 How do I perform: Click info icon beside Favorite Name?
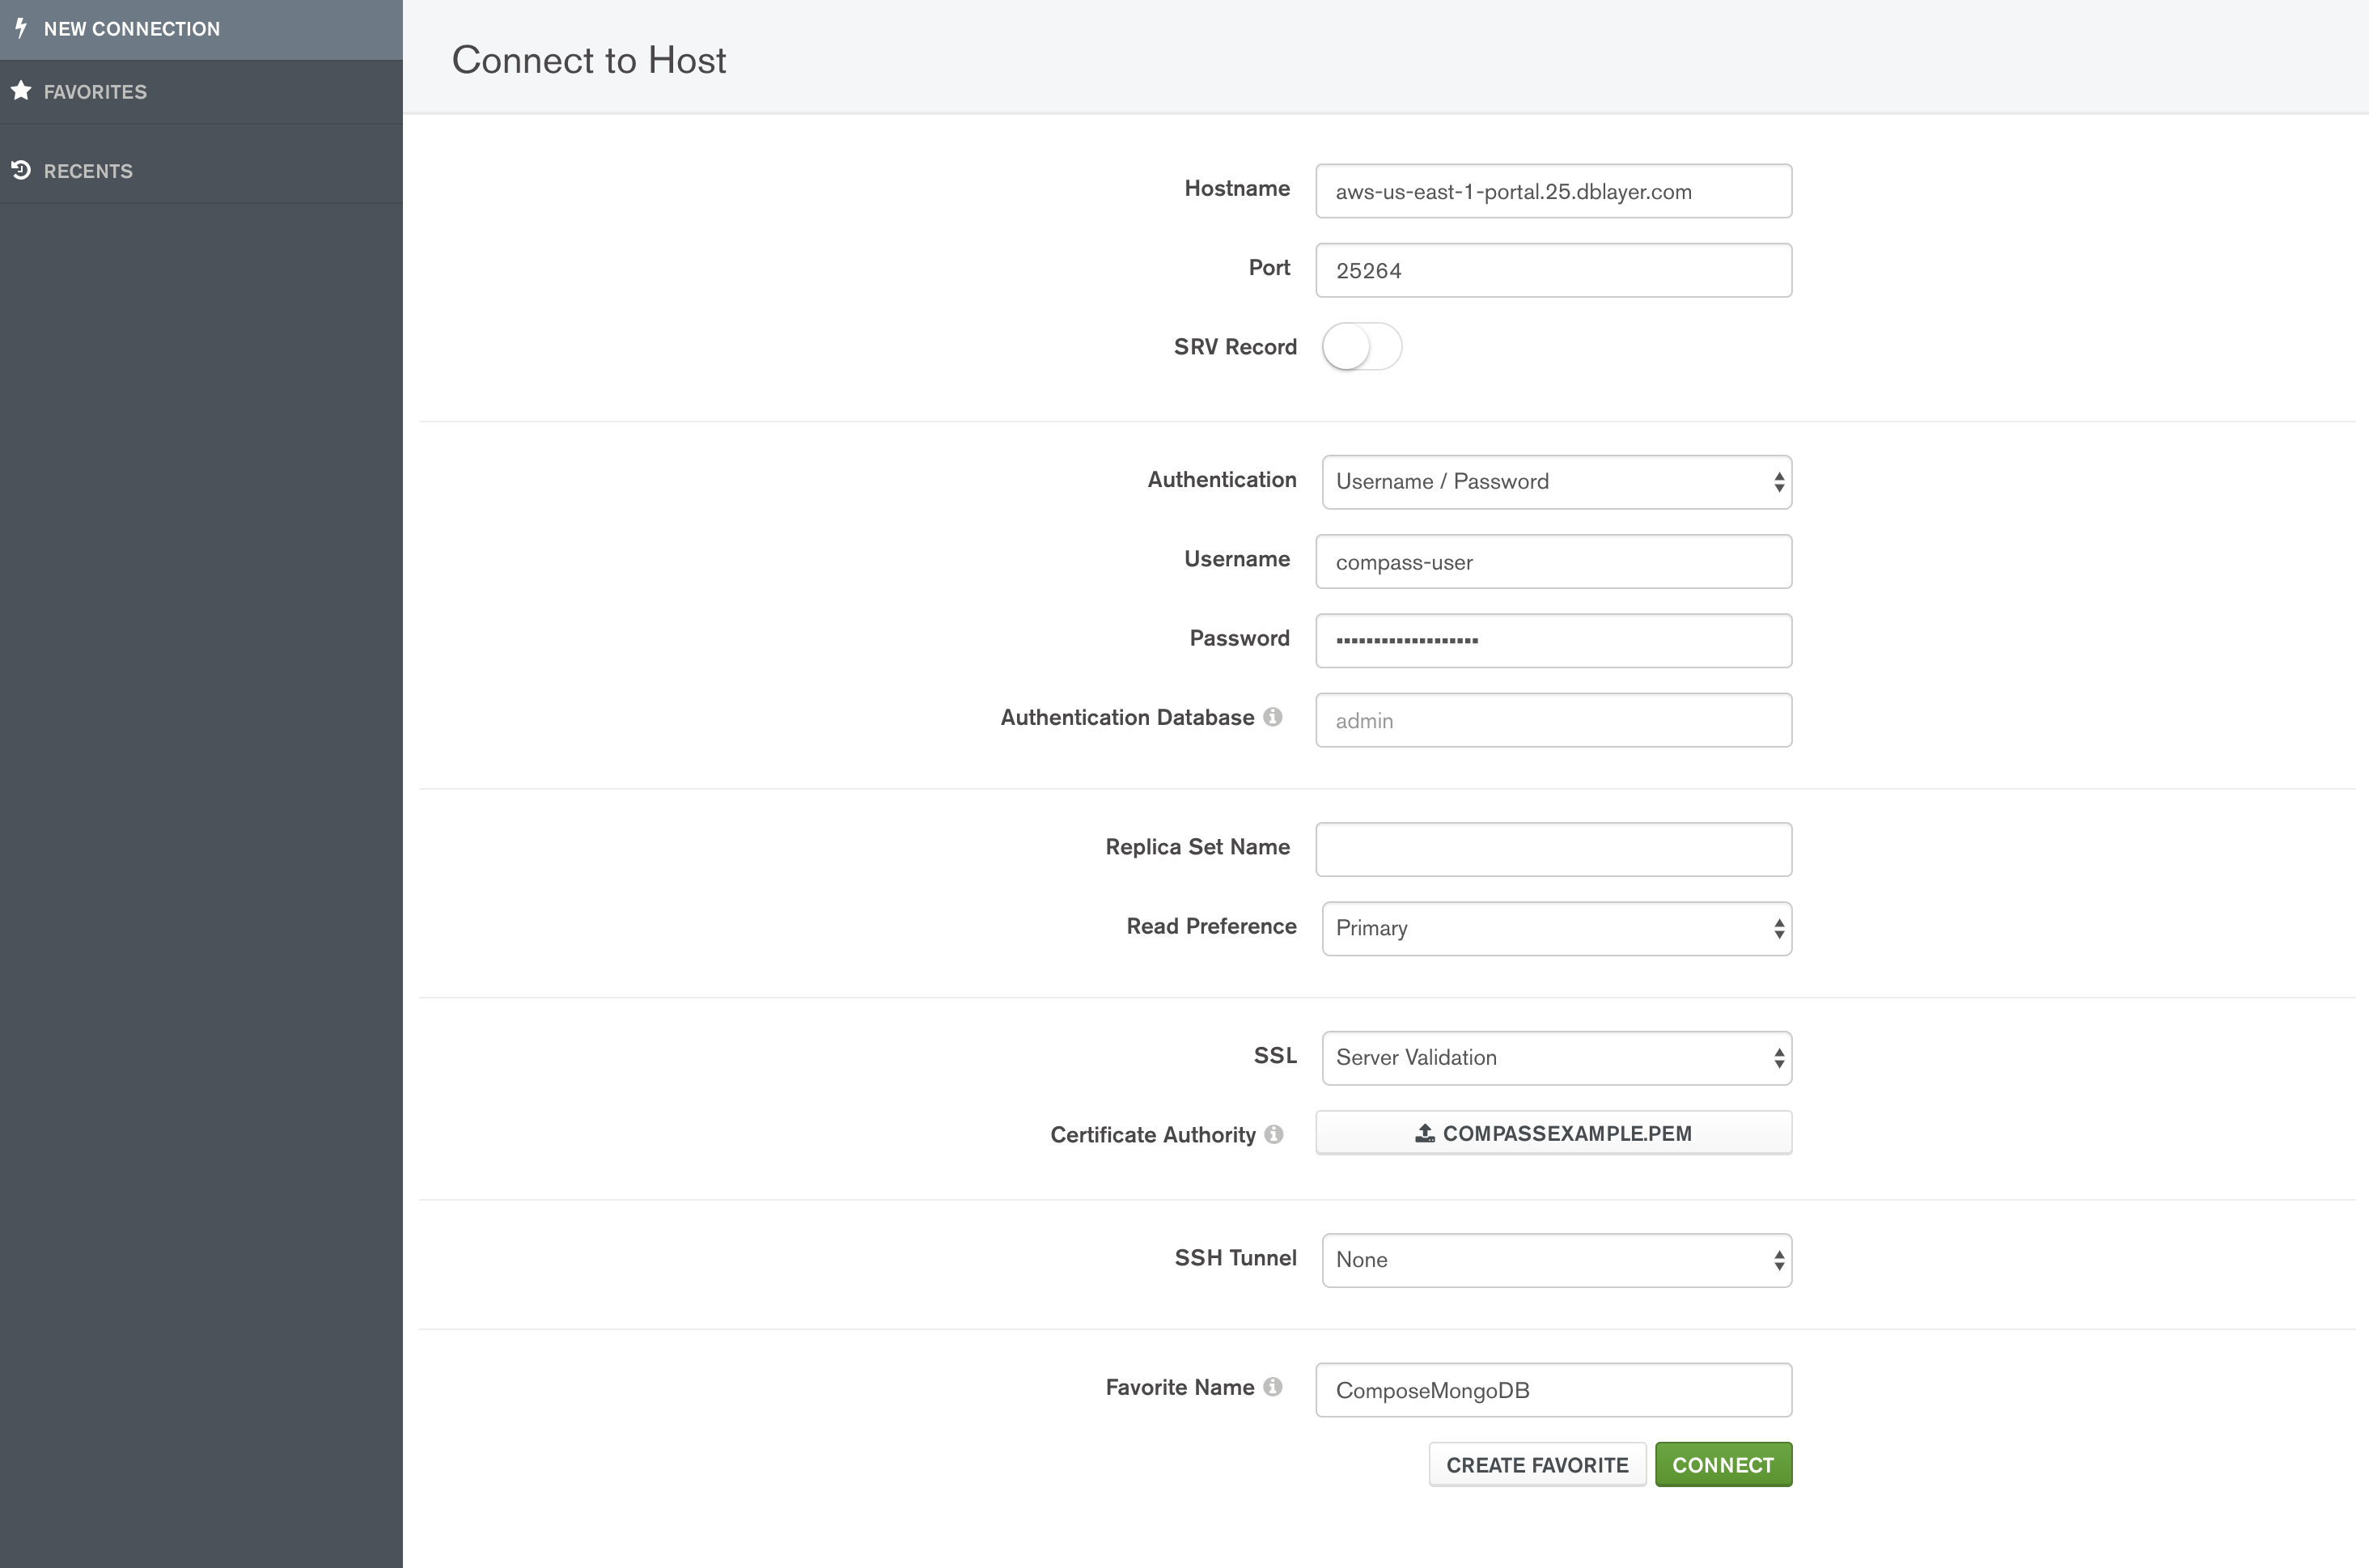1272,1387
